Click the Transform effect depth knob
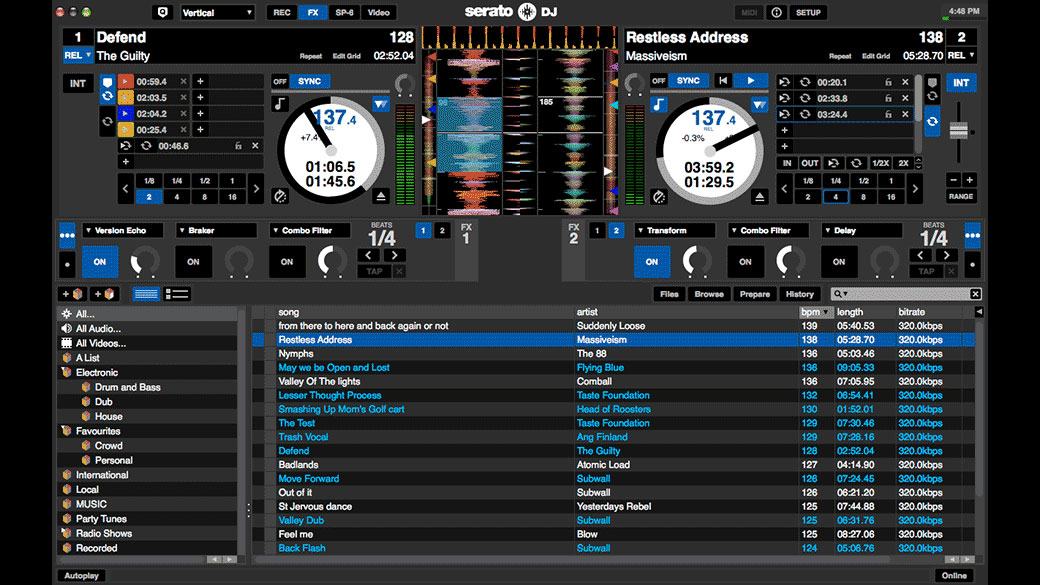 tap(697, 261)
